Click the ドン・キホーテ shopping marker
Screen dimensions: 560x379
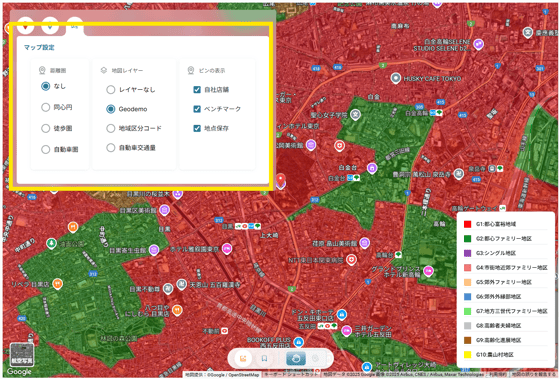[342, 314]
